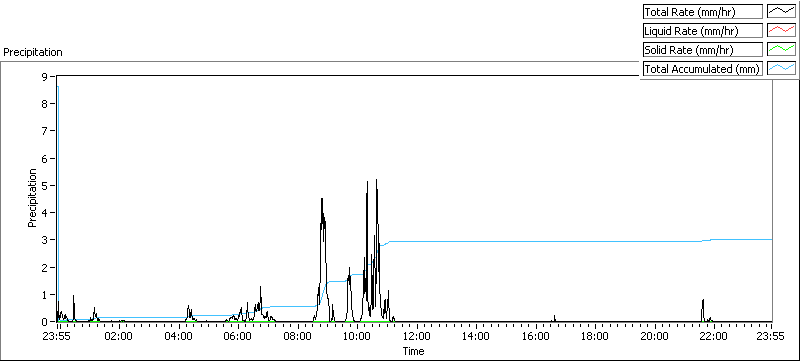This screenshot has width=800, height=361.
Task: Click the 10:00 time tick label
Action: click(357, 336)
